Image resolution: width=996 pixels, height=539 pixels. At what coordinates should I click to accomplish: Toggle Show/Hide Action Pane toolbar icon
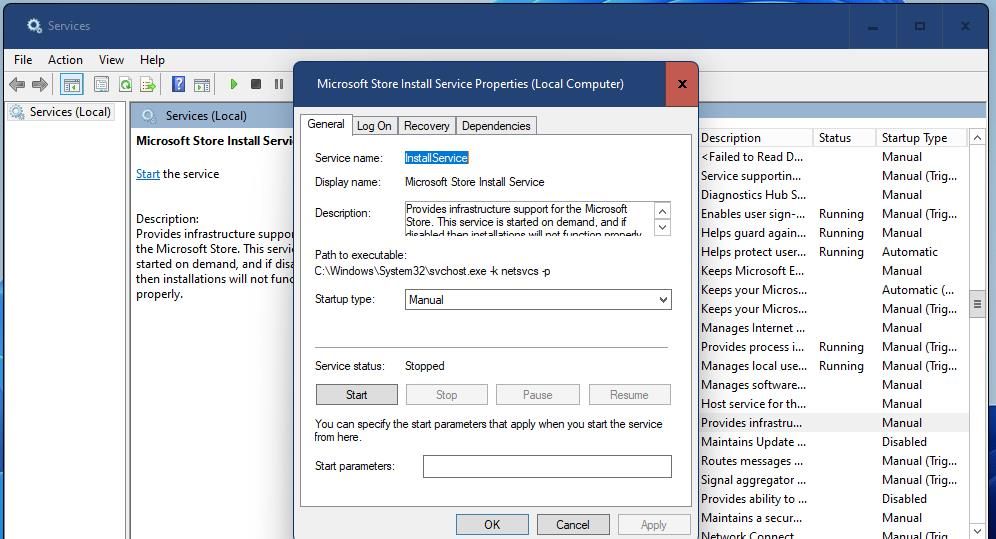point(202,84)
